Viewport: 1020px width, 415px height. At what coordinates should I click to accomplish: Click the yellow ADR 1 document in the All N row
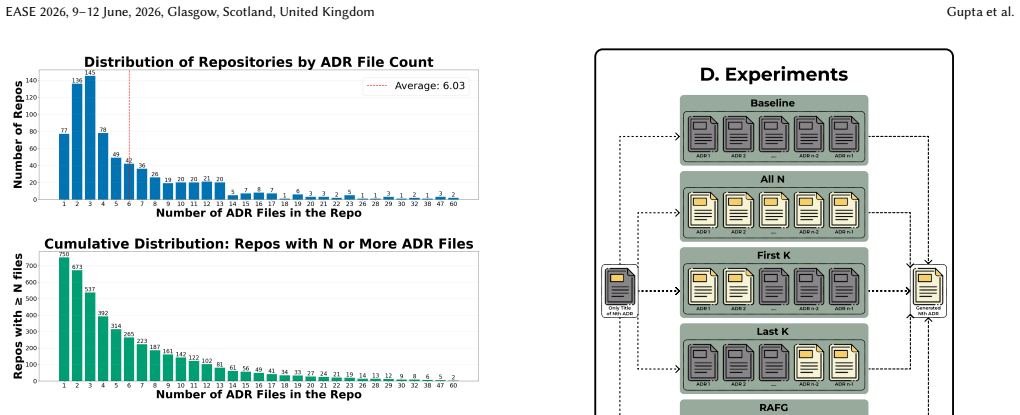coord(703,210)
